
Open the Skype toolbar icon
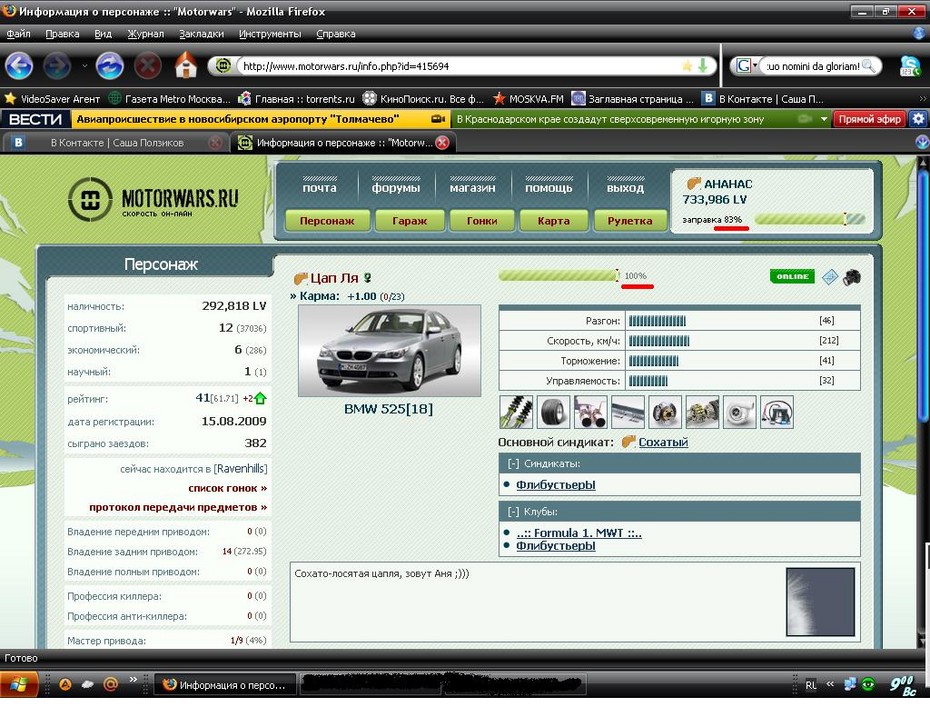tap(910, 65)
